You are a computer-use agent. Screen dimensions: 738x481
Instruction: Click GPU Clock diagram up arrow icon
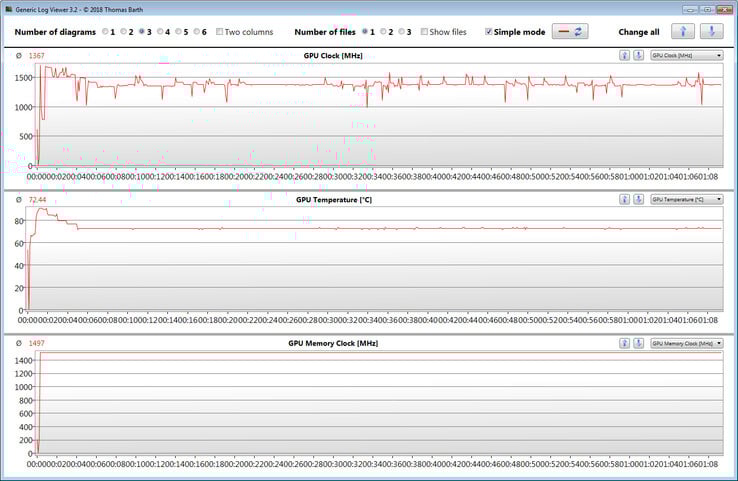point(625,56)
